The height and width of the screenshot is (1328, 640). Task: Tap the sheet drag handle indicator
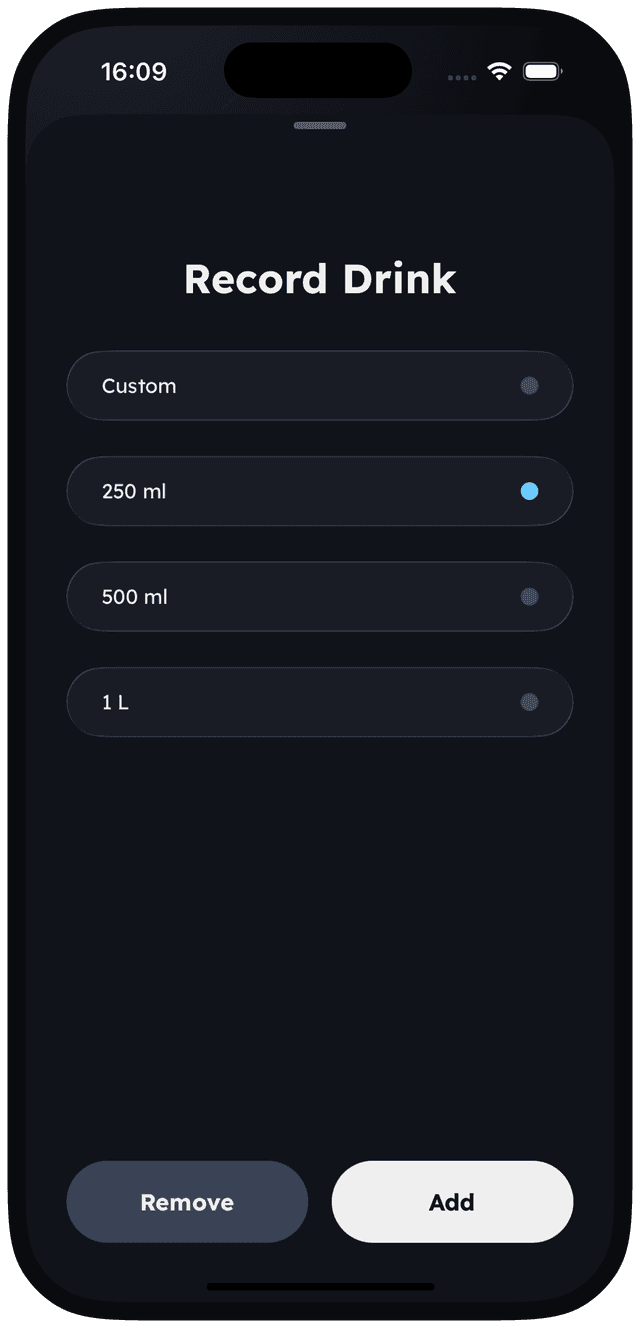[320, 127]
